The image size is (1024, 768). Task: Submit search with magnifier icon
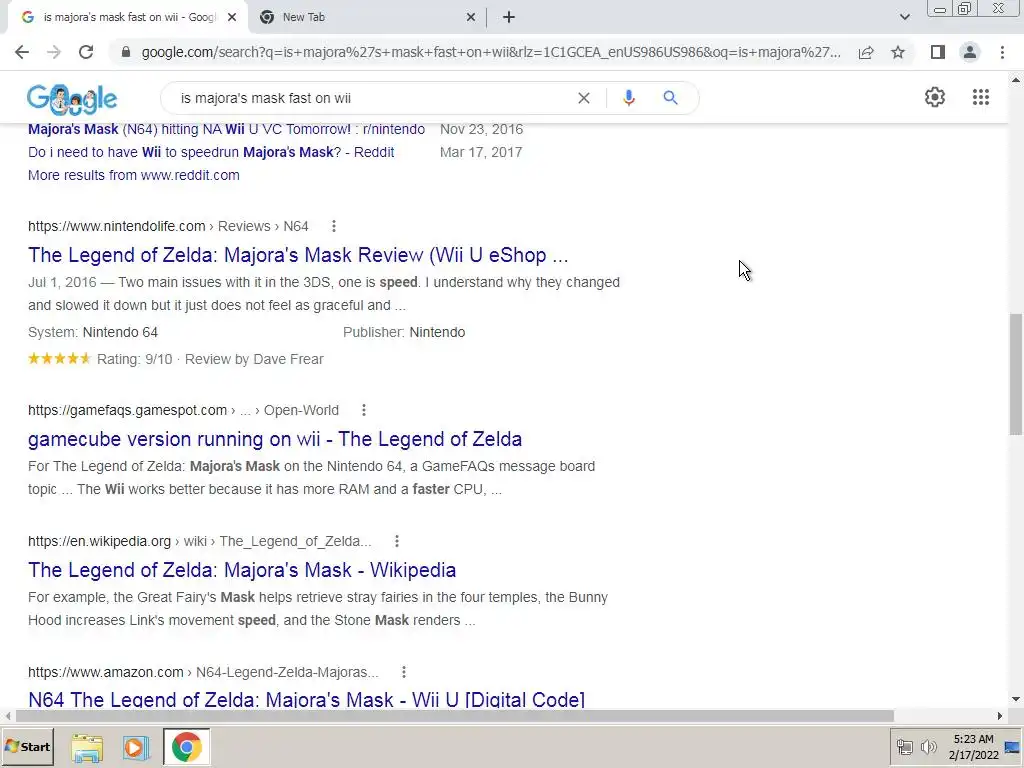(x=670, y=98)
